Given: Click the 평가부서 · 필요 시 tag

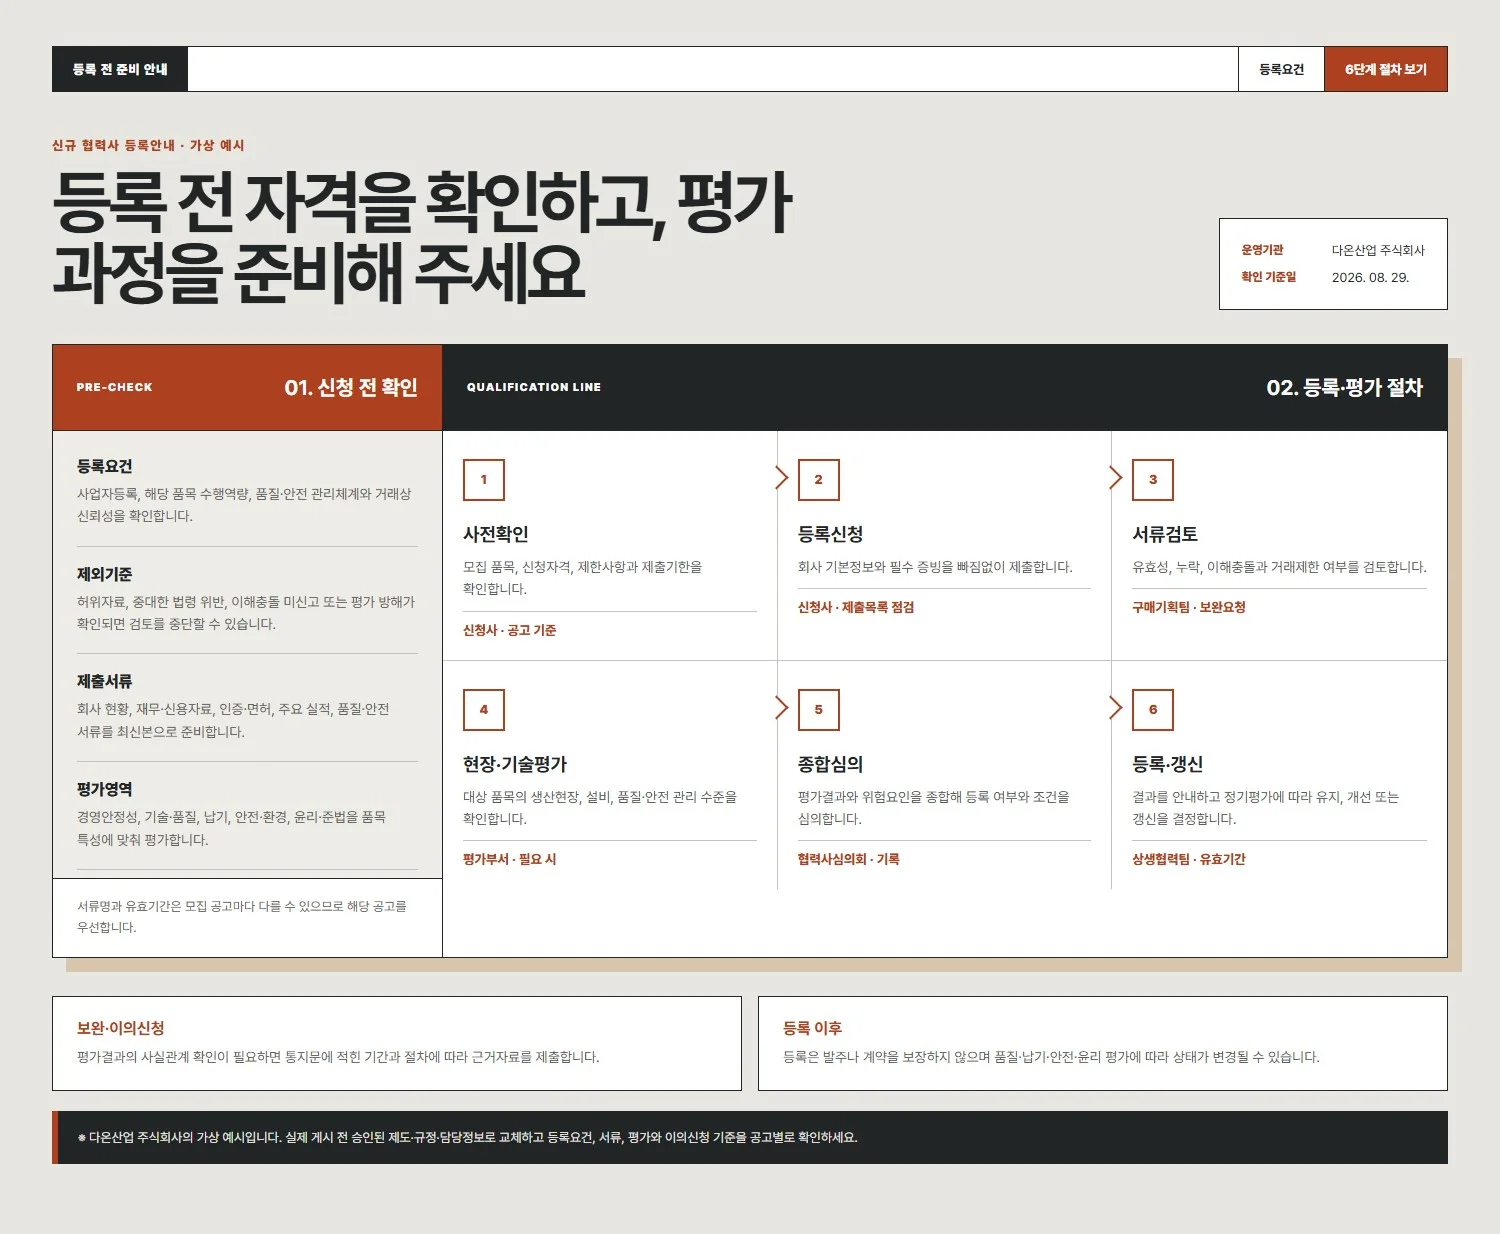Looking at the screenshot, I should [510, 859].
